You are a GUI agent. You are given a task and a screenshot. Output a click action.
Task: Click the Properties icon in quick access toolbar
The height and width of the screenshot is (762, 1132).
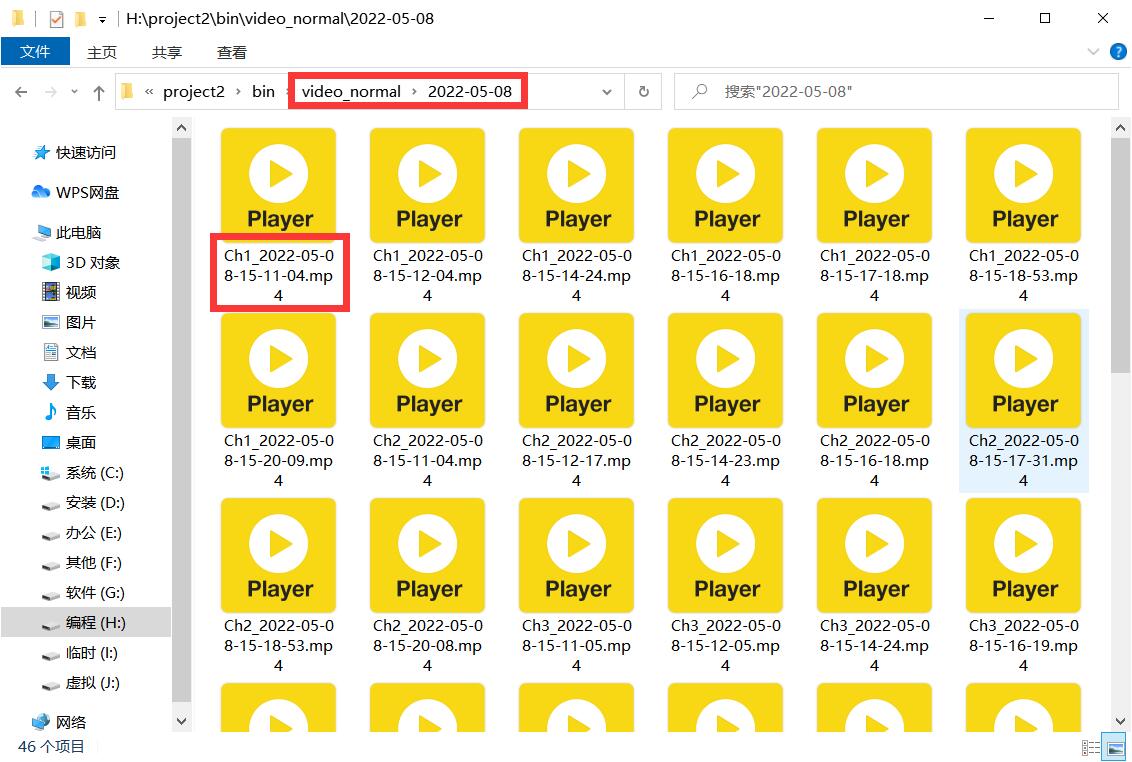pos(55,18)
